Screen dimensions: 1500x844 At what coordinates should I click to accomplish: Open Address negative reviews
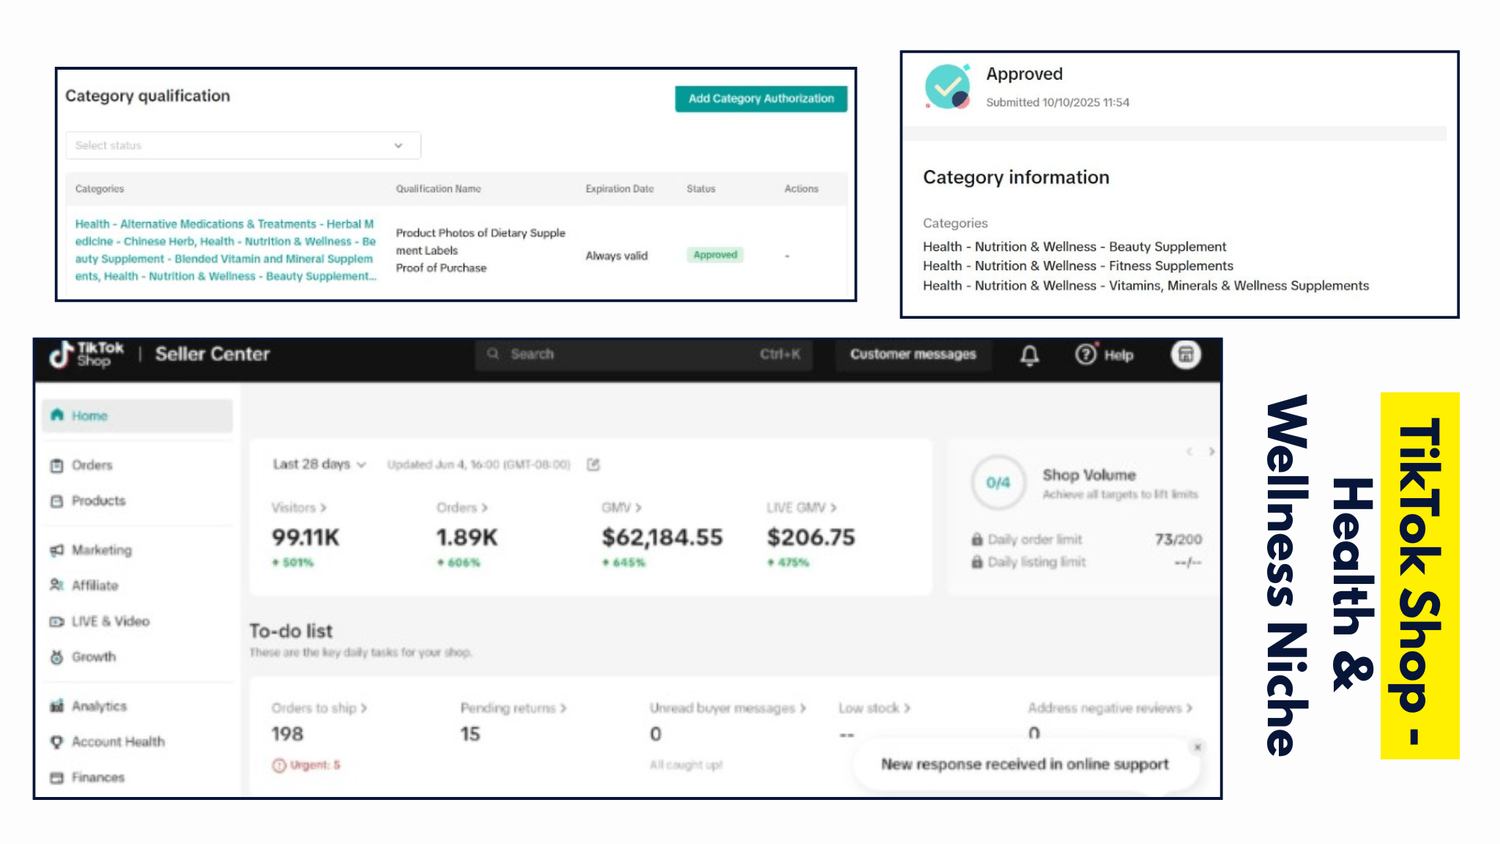pyautogui.click(x=1110, y=708)
